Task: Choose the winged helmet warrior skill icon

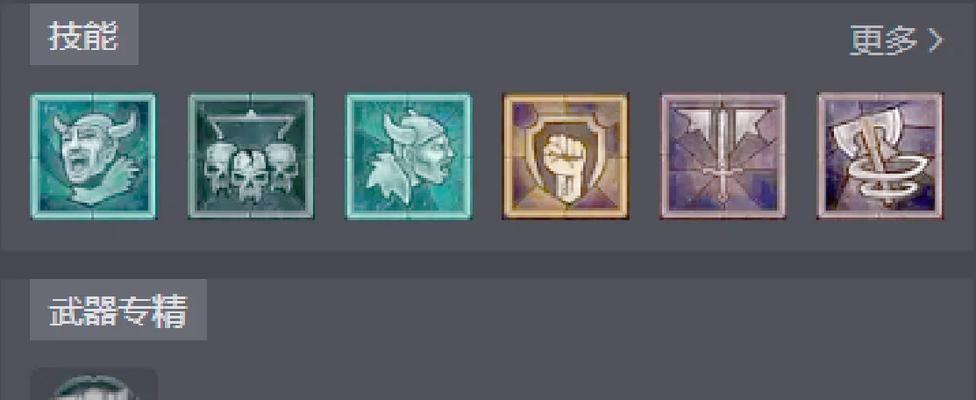Action: (x=408, y=156)
